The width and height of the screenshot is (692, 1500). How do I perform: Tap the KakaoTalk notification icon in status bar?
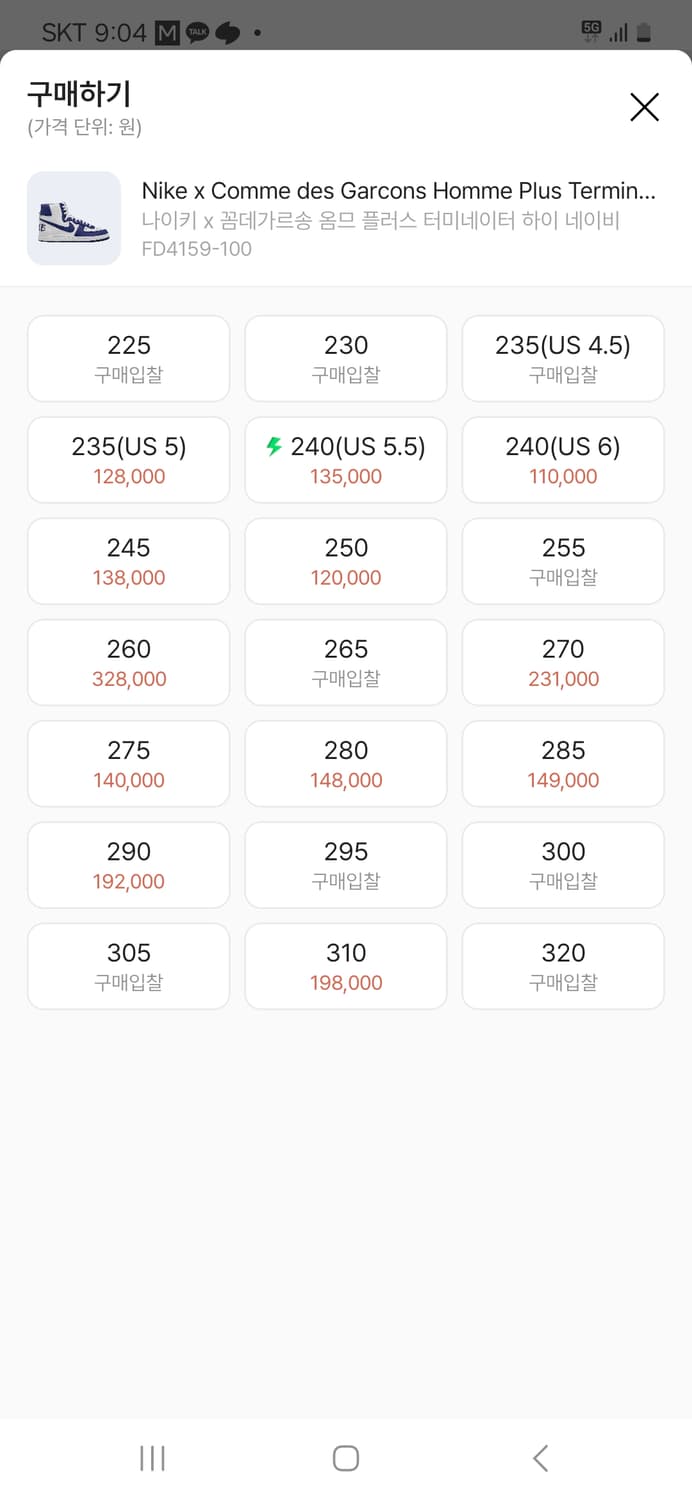[198, 33]
